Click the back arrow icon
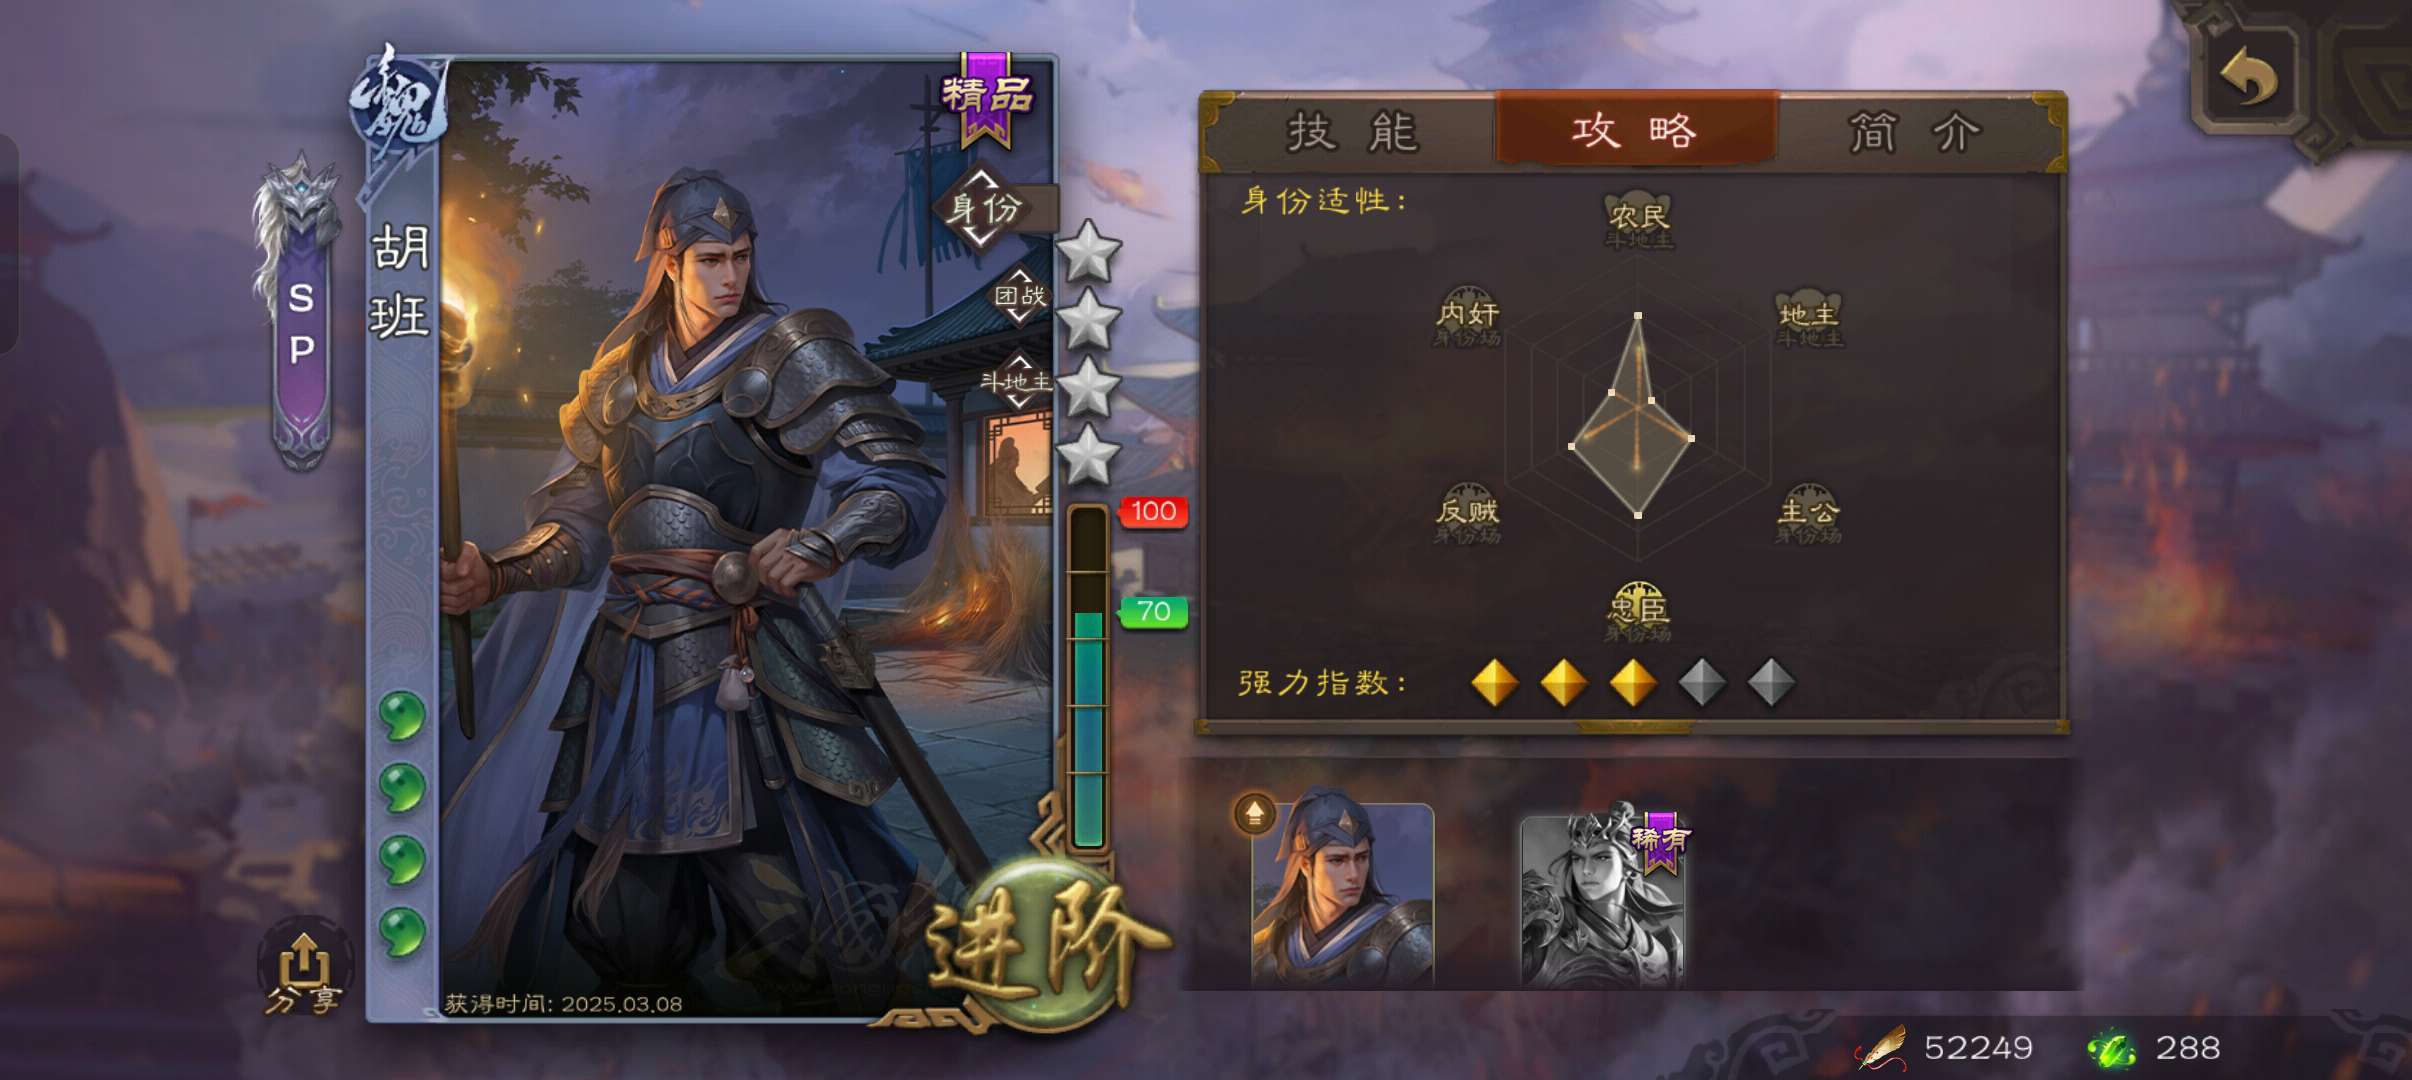 [x=2248, y=77]
